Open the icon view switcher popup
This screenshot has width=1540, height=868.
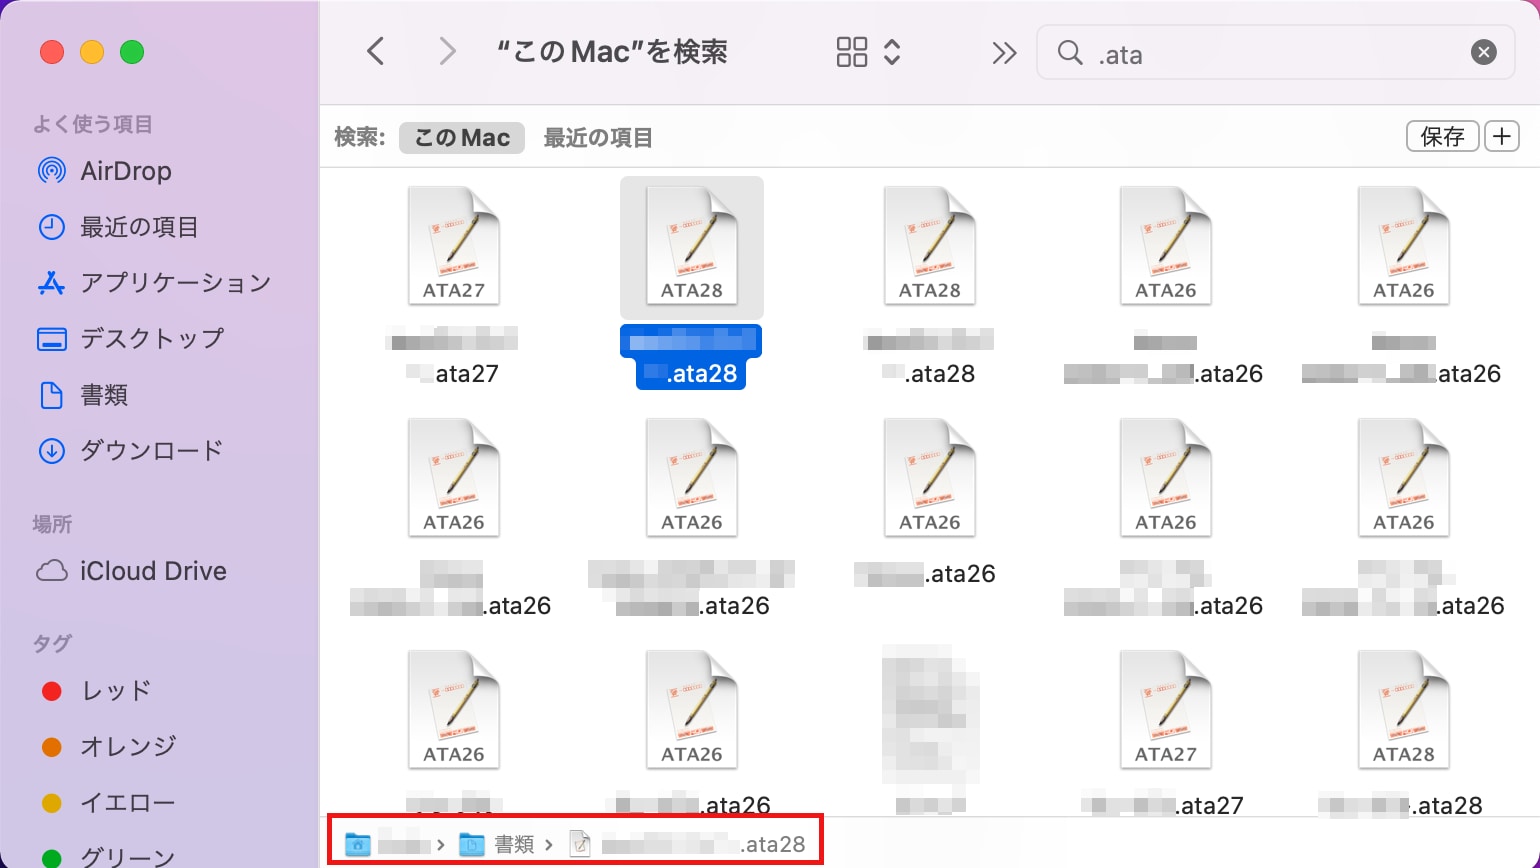869,52
